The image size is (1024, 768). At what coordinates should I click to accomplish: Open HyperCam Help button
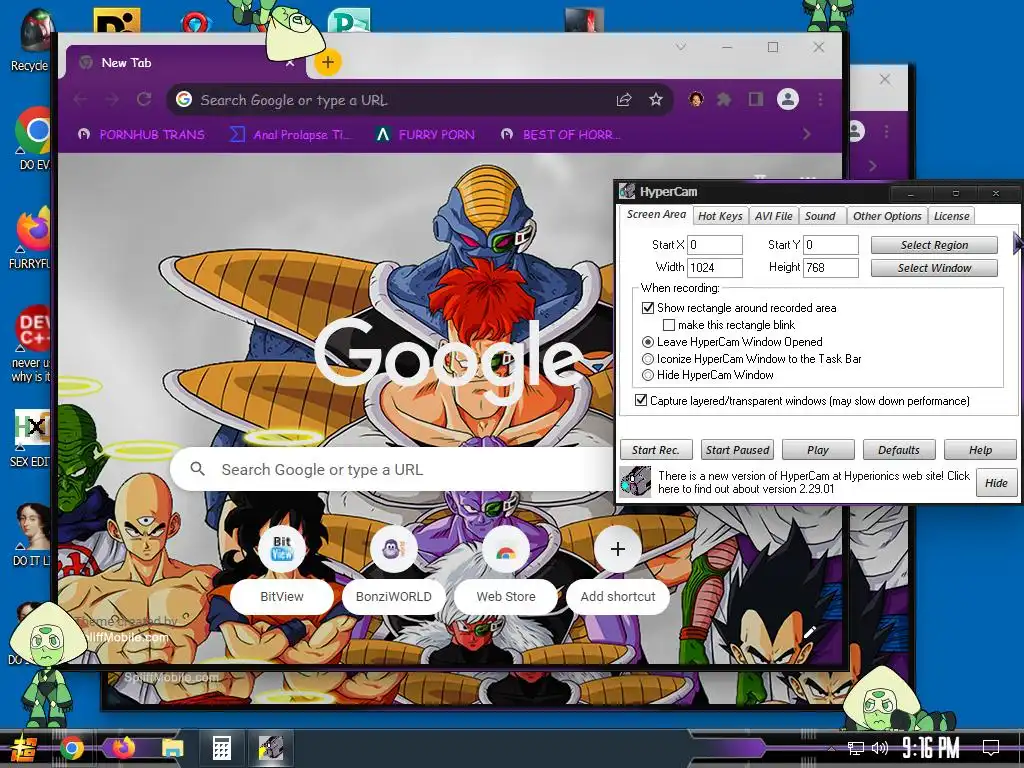coord(980,450)
